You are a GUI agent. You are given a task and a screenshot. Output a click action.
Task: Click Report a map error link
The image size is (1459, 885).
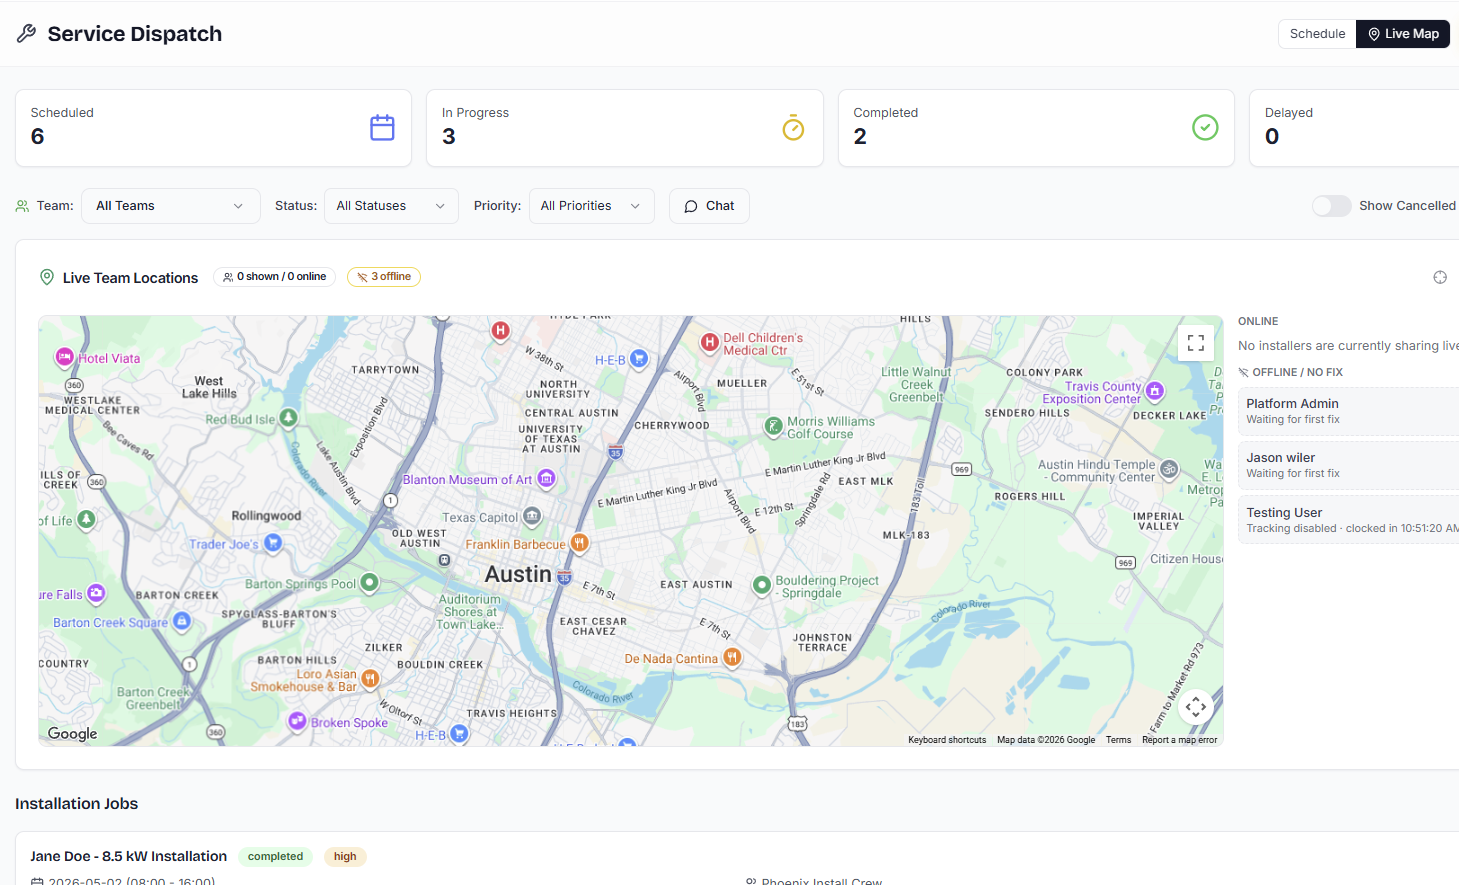[1180, 740]
